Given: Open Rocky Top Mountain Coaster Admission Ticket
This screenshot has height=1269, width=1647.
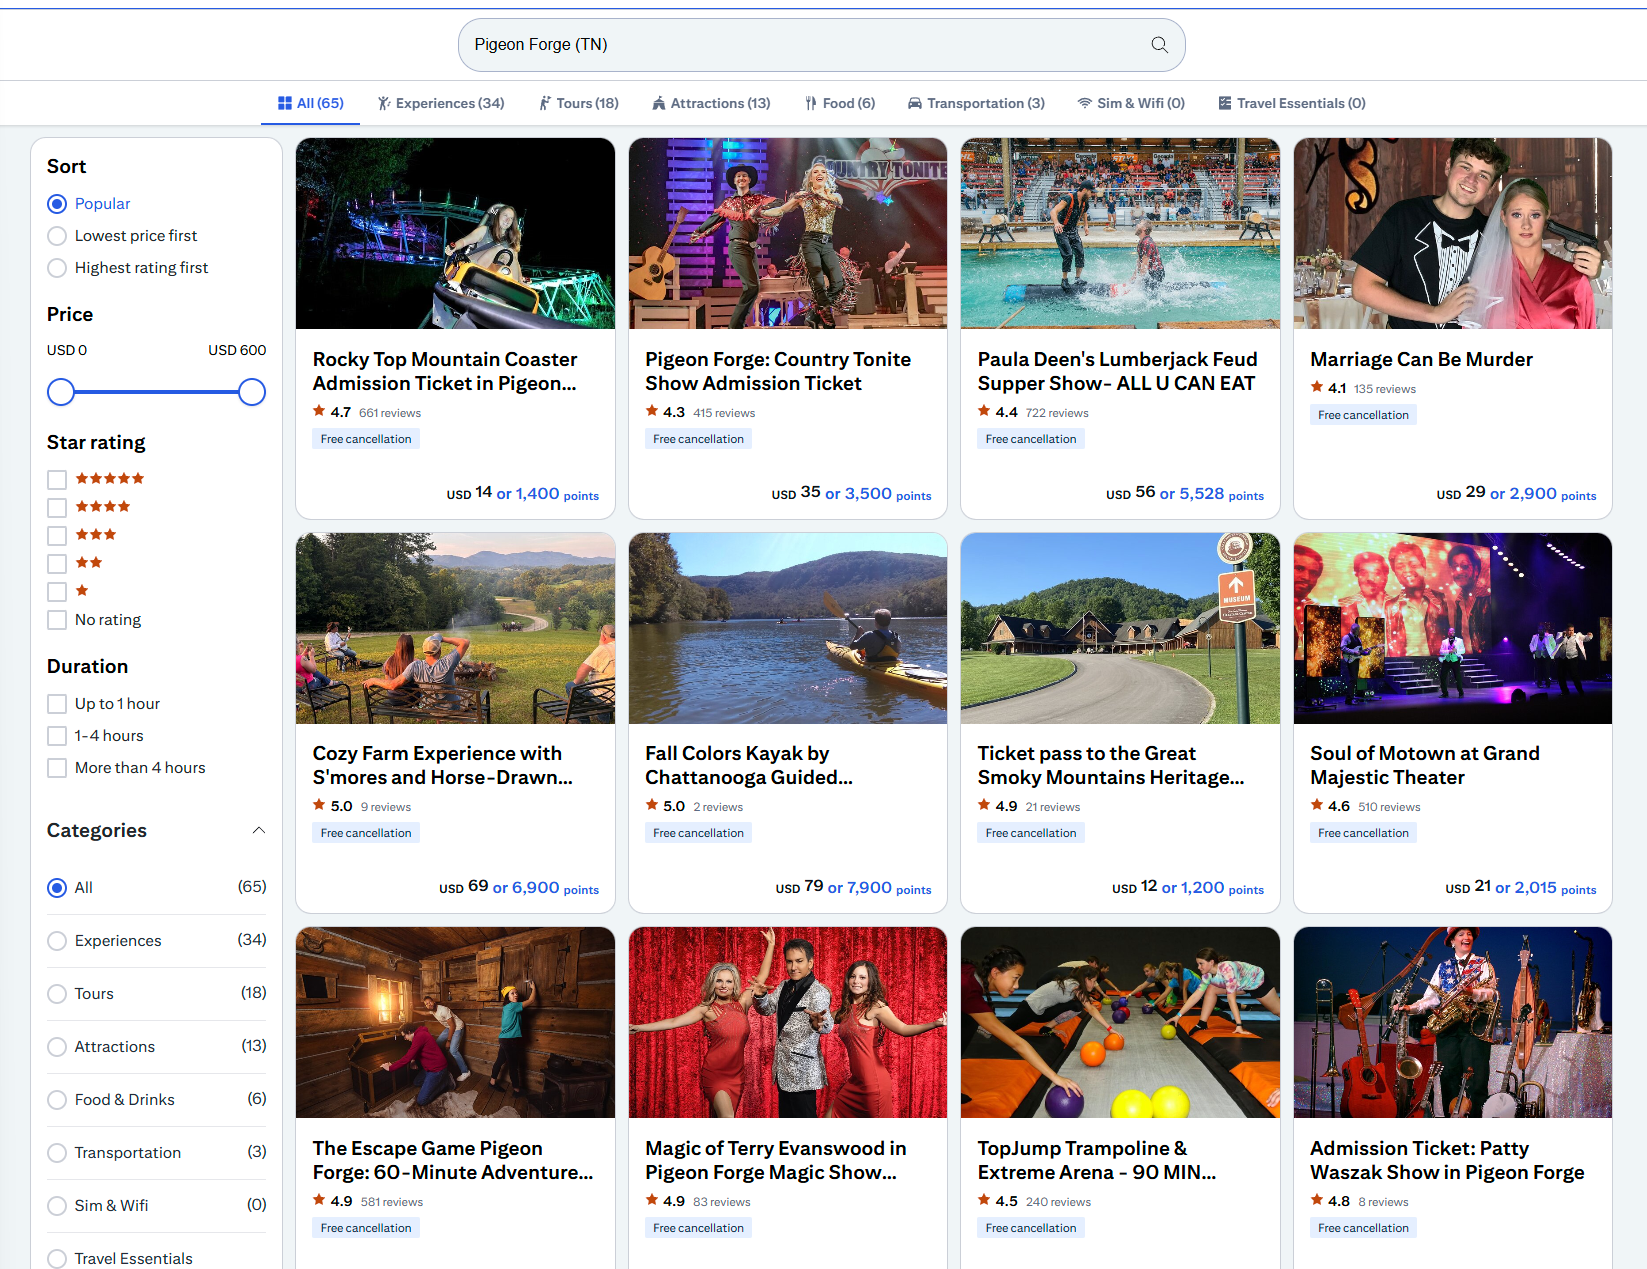Looking at the screenshot, I should click(x=445, y=371).
